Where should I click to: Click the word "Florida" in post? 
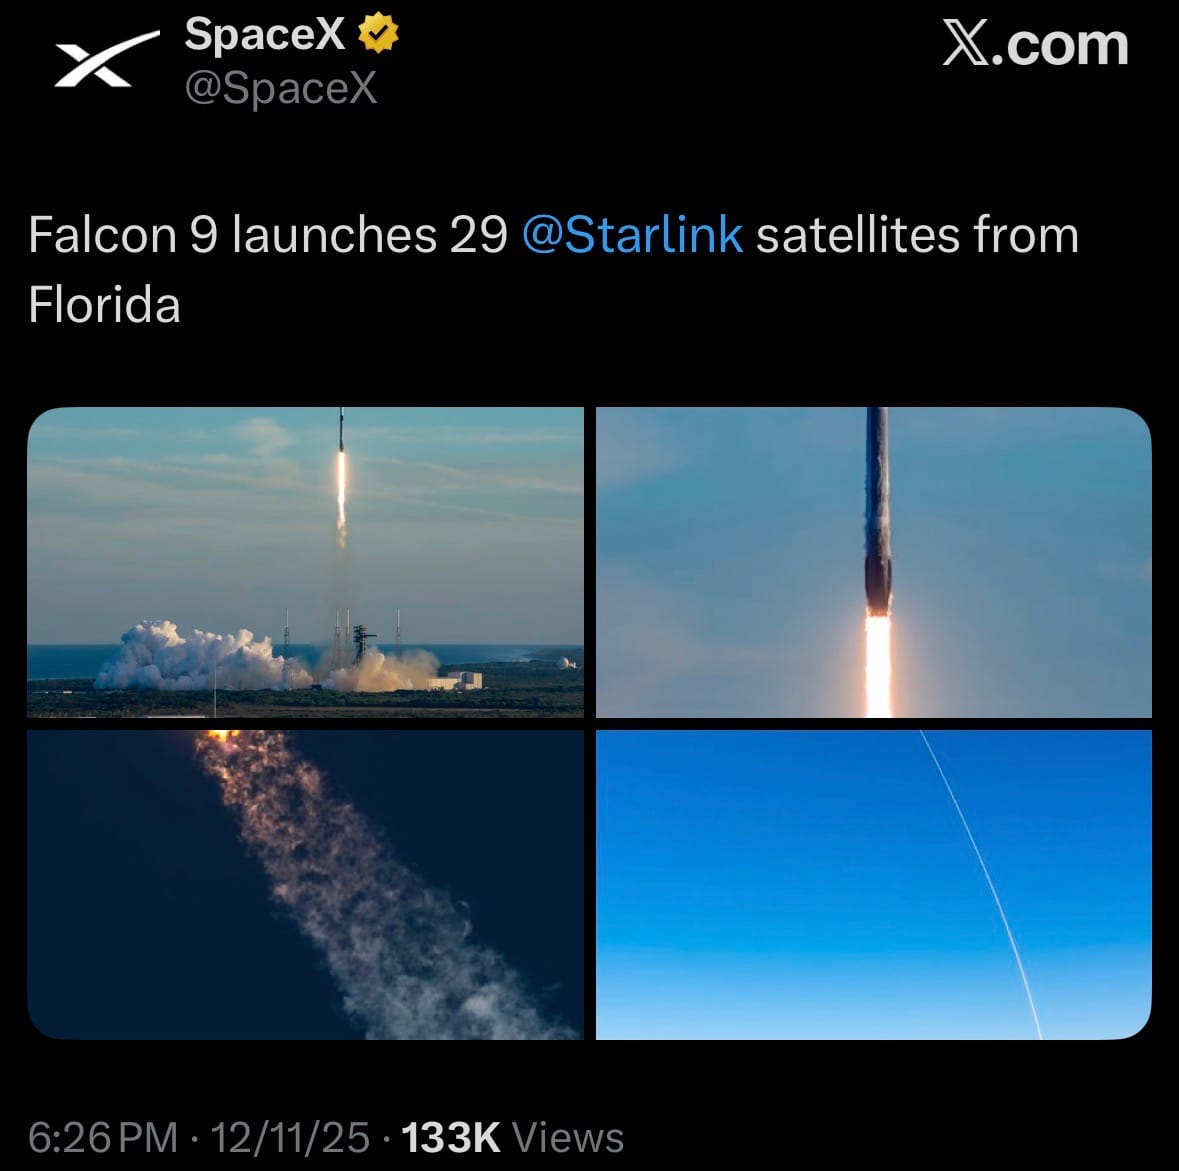click(105, 305)
